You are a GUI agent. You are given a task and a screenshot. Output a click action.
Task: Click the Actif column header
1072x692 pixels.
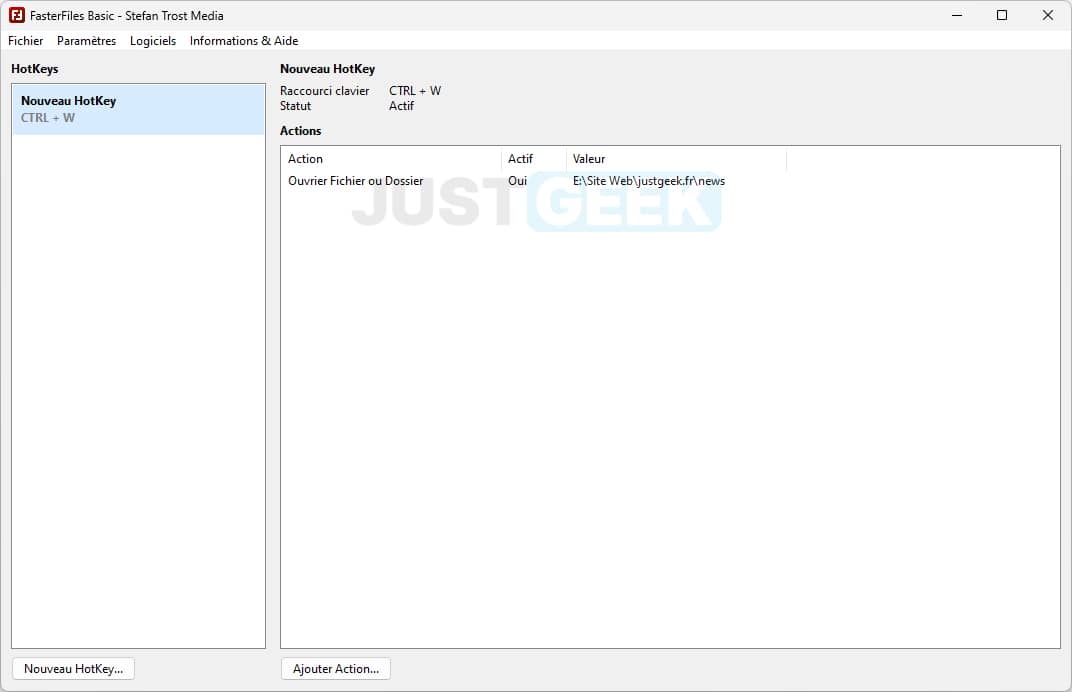[x=534, y=159]
